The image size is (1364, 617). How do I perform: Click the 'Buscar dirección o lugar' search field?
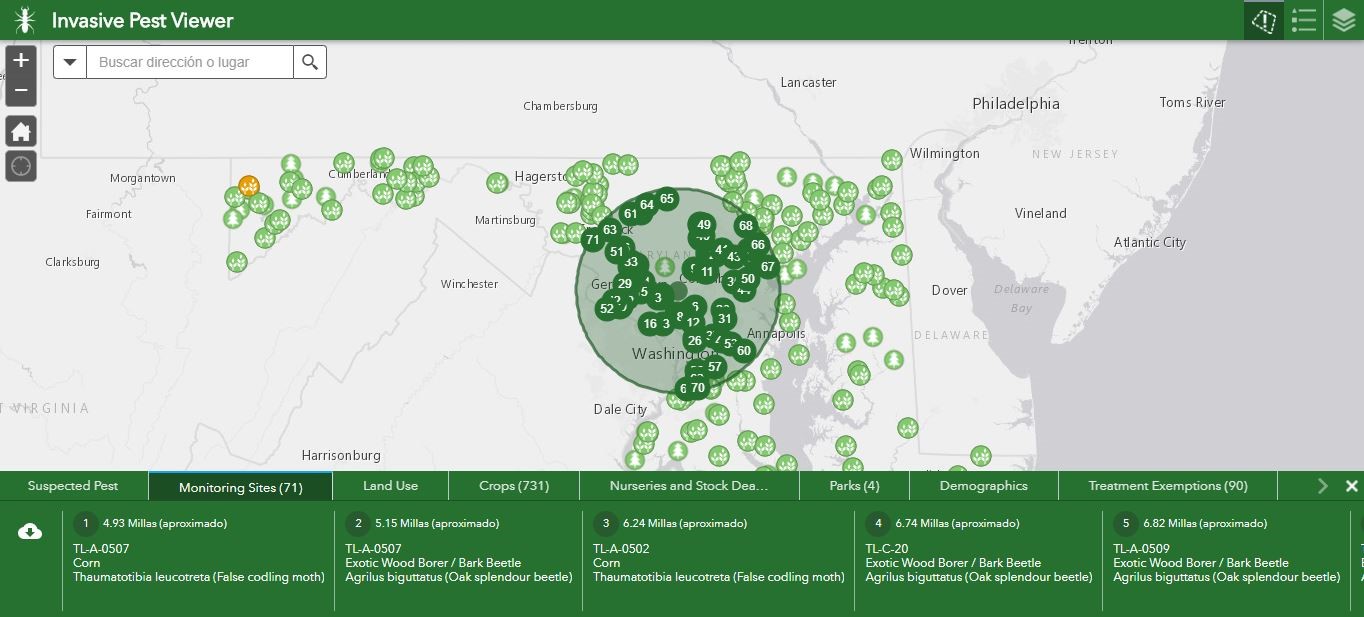click(x=190, y=62)
